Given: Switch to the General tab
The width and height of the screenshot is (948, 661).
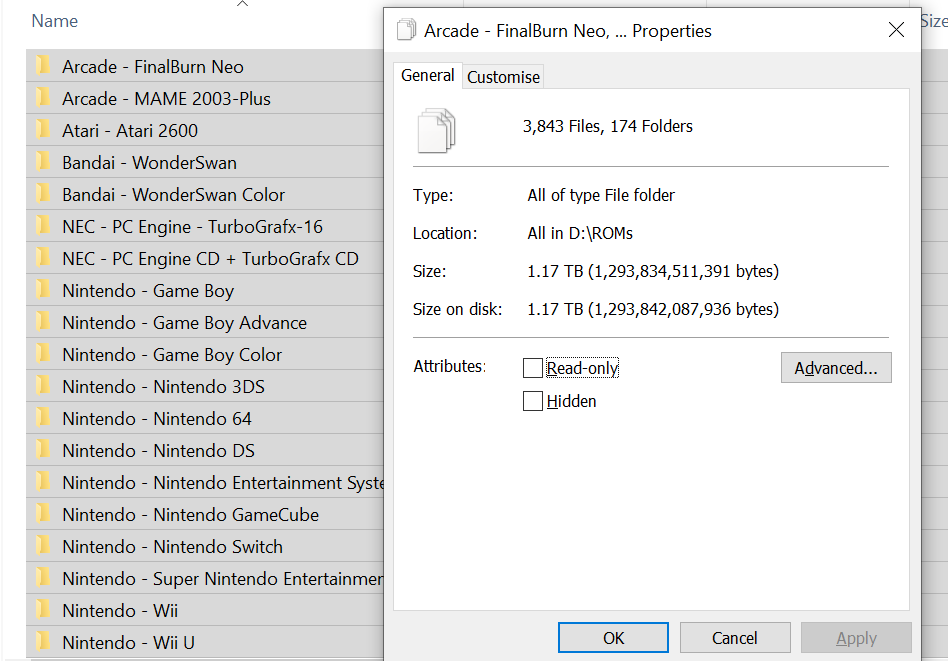Looking at the screenshot, I should [427, 76].
